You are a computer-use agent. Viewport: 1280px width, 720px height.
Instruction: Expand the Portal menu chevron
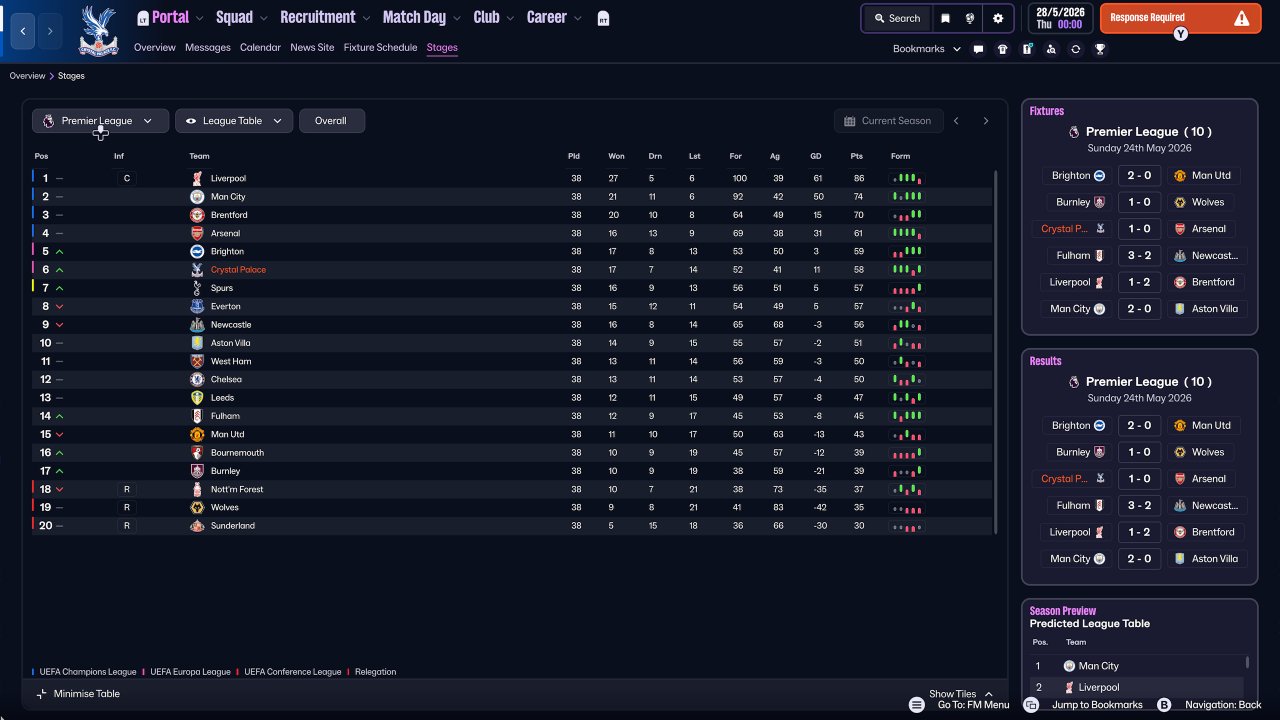(199, 18)
